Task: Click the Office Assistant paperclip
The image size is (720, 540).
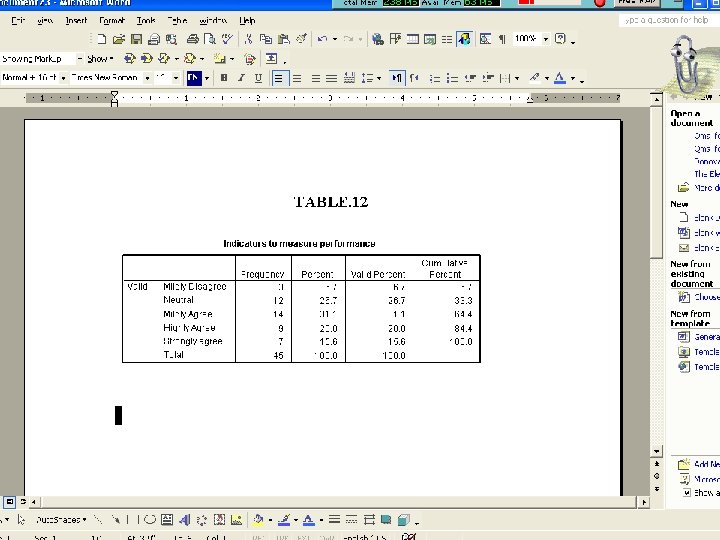Action: pyautogui.click(x=686, y=64)
